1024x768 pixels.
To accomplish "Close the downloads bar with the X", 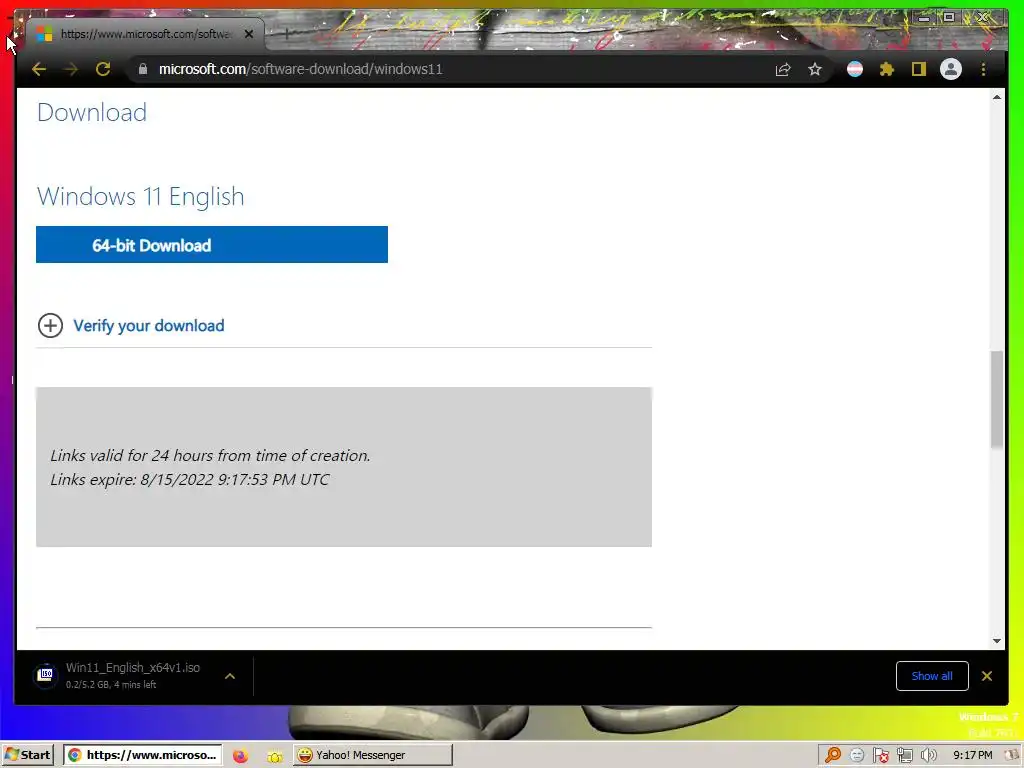I will (987, 676).
